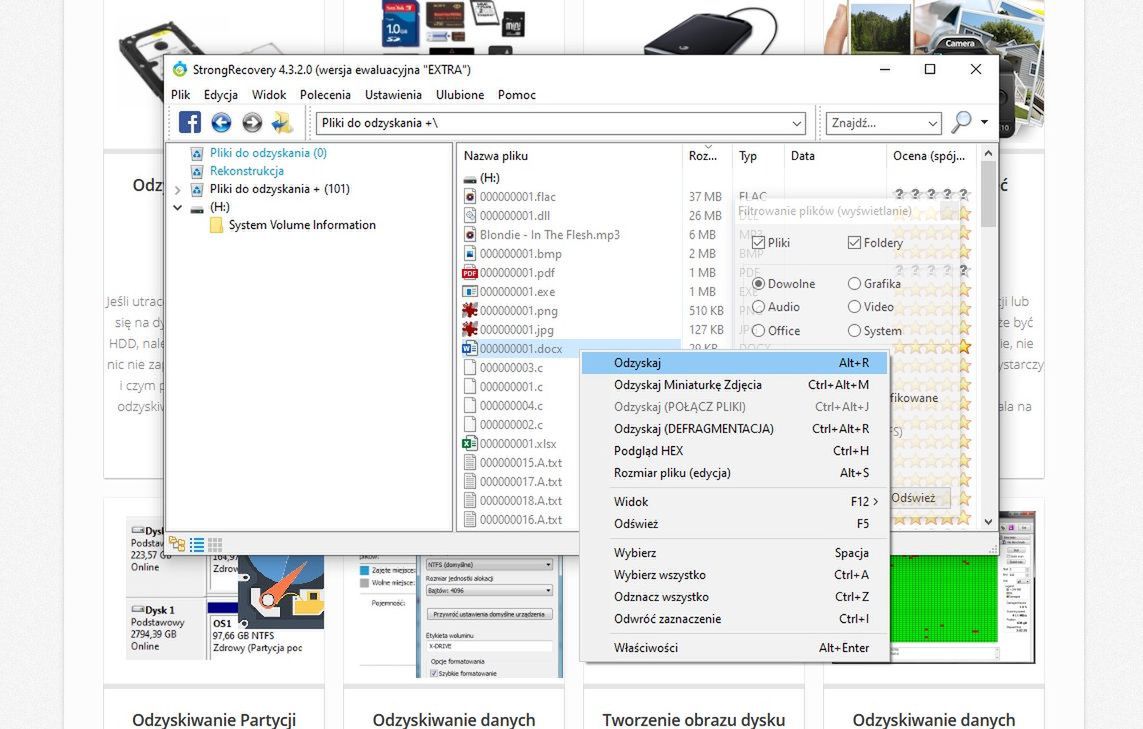Open the path combo box dropdown arrow
Screen dimensions: 1143x729
(x=797, y=123)
